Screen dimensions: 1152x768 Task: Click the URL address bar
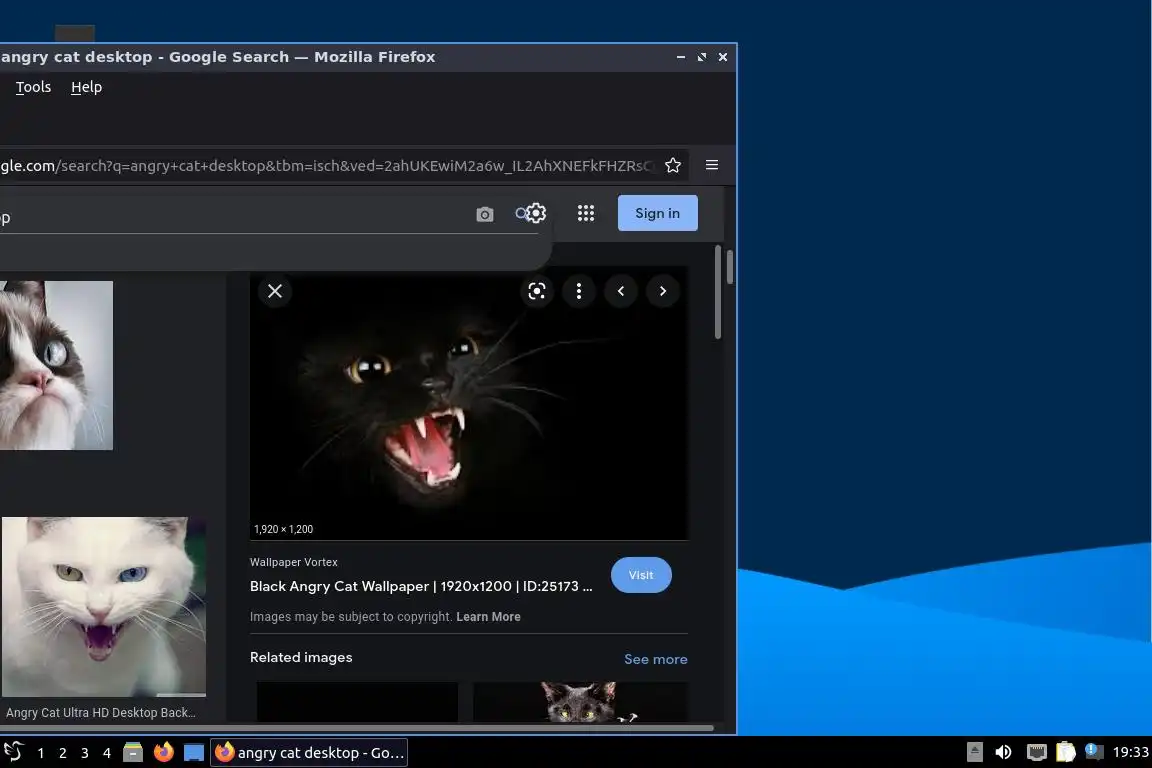(327, 165)
